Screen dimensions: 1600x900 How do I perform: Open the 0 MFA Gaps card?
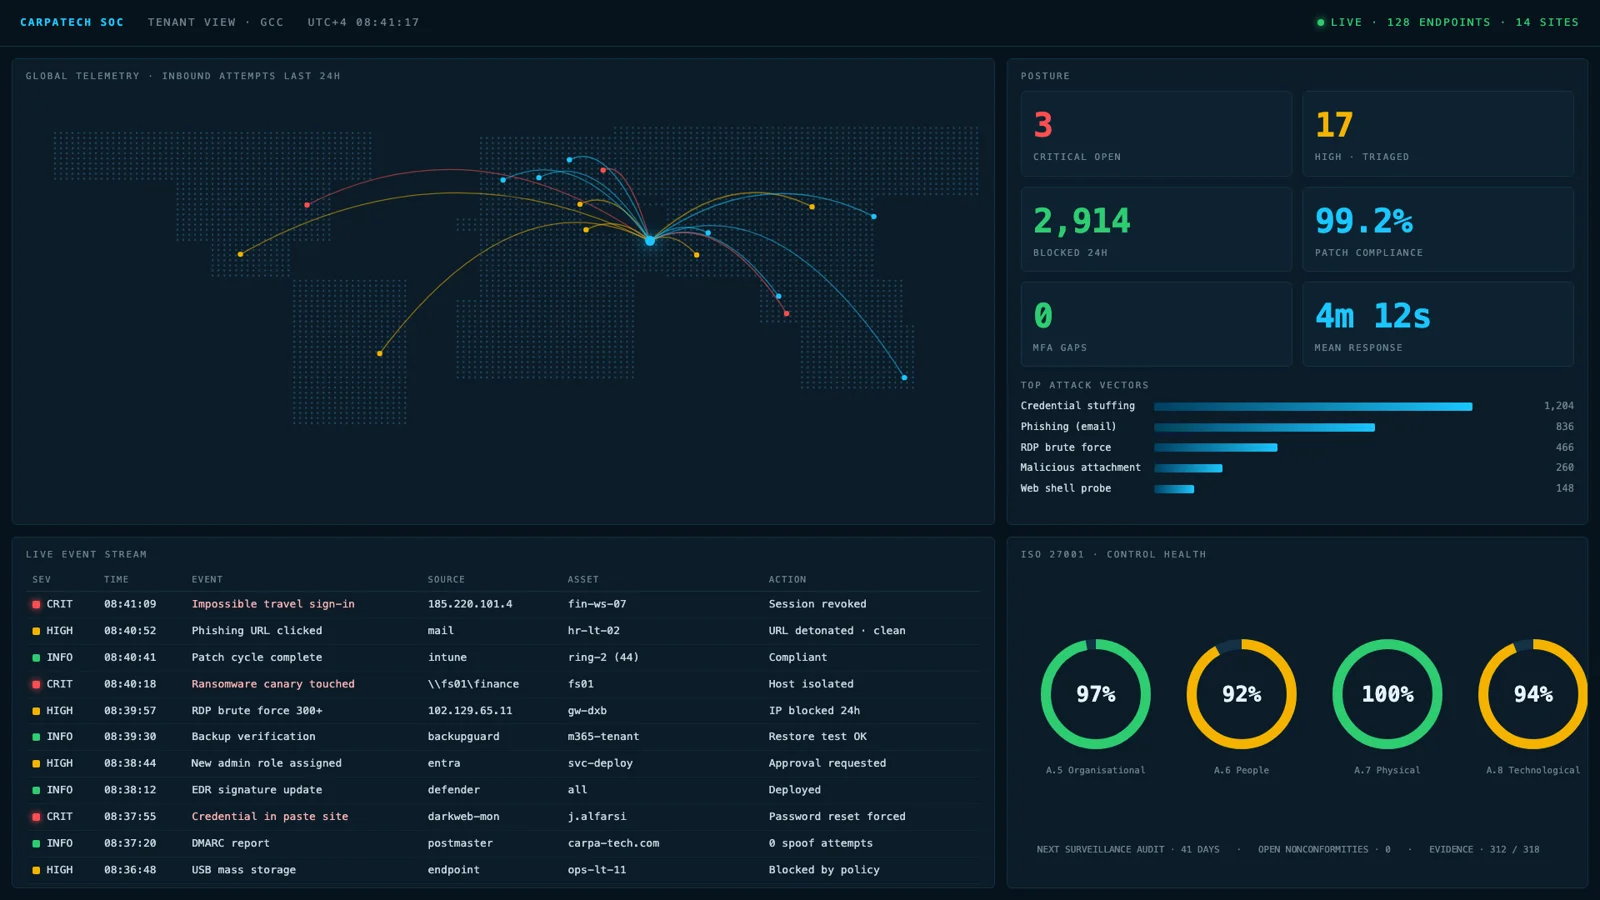point(1156,324)
